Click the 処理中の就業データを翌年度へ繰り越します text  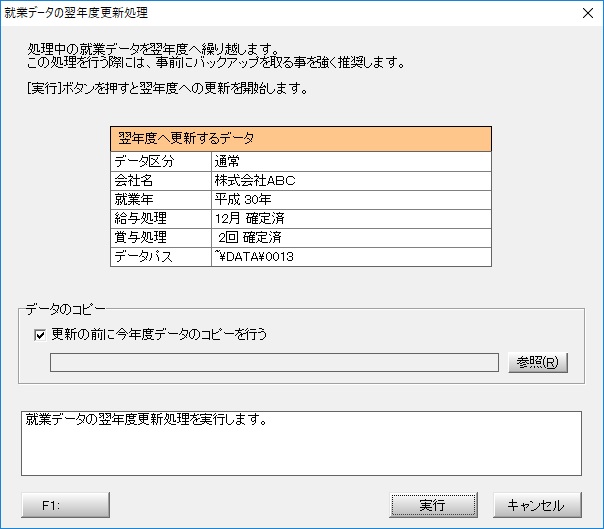(x=153, y=49)
